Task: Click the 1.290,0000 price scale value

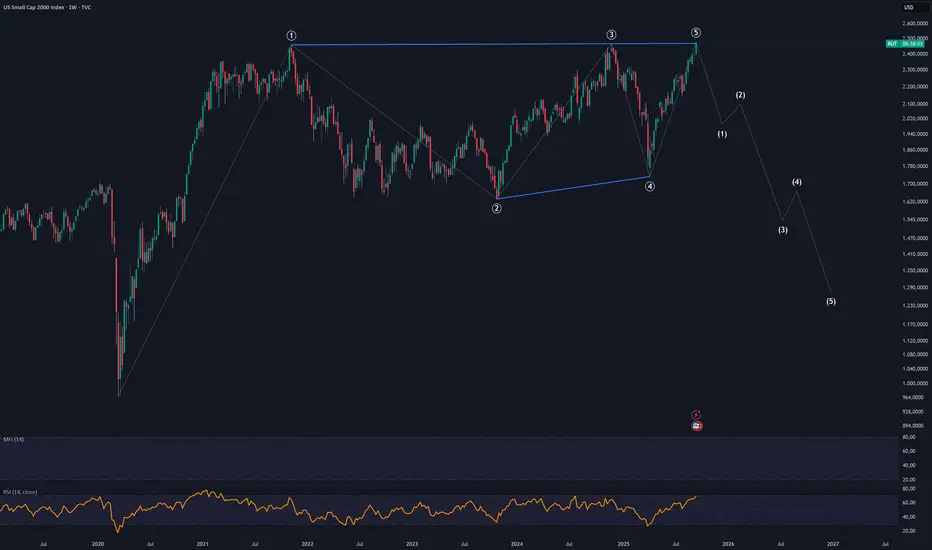Action: [x=915, y=287]
